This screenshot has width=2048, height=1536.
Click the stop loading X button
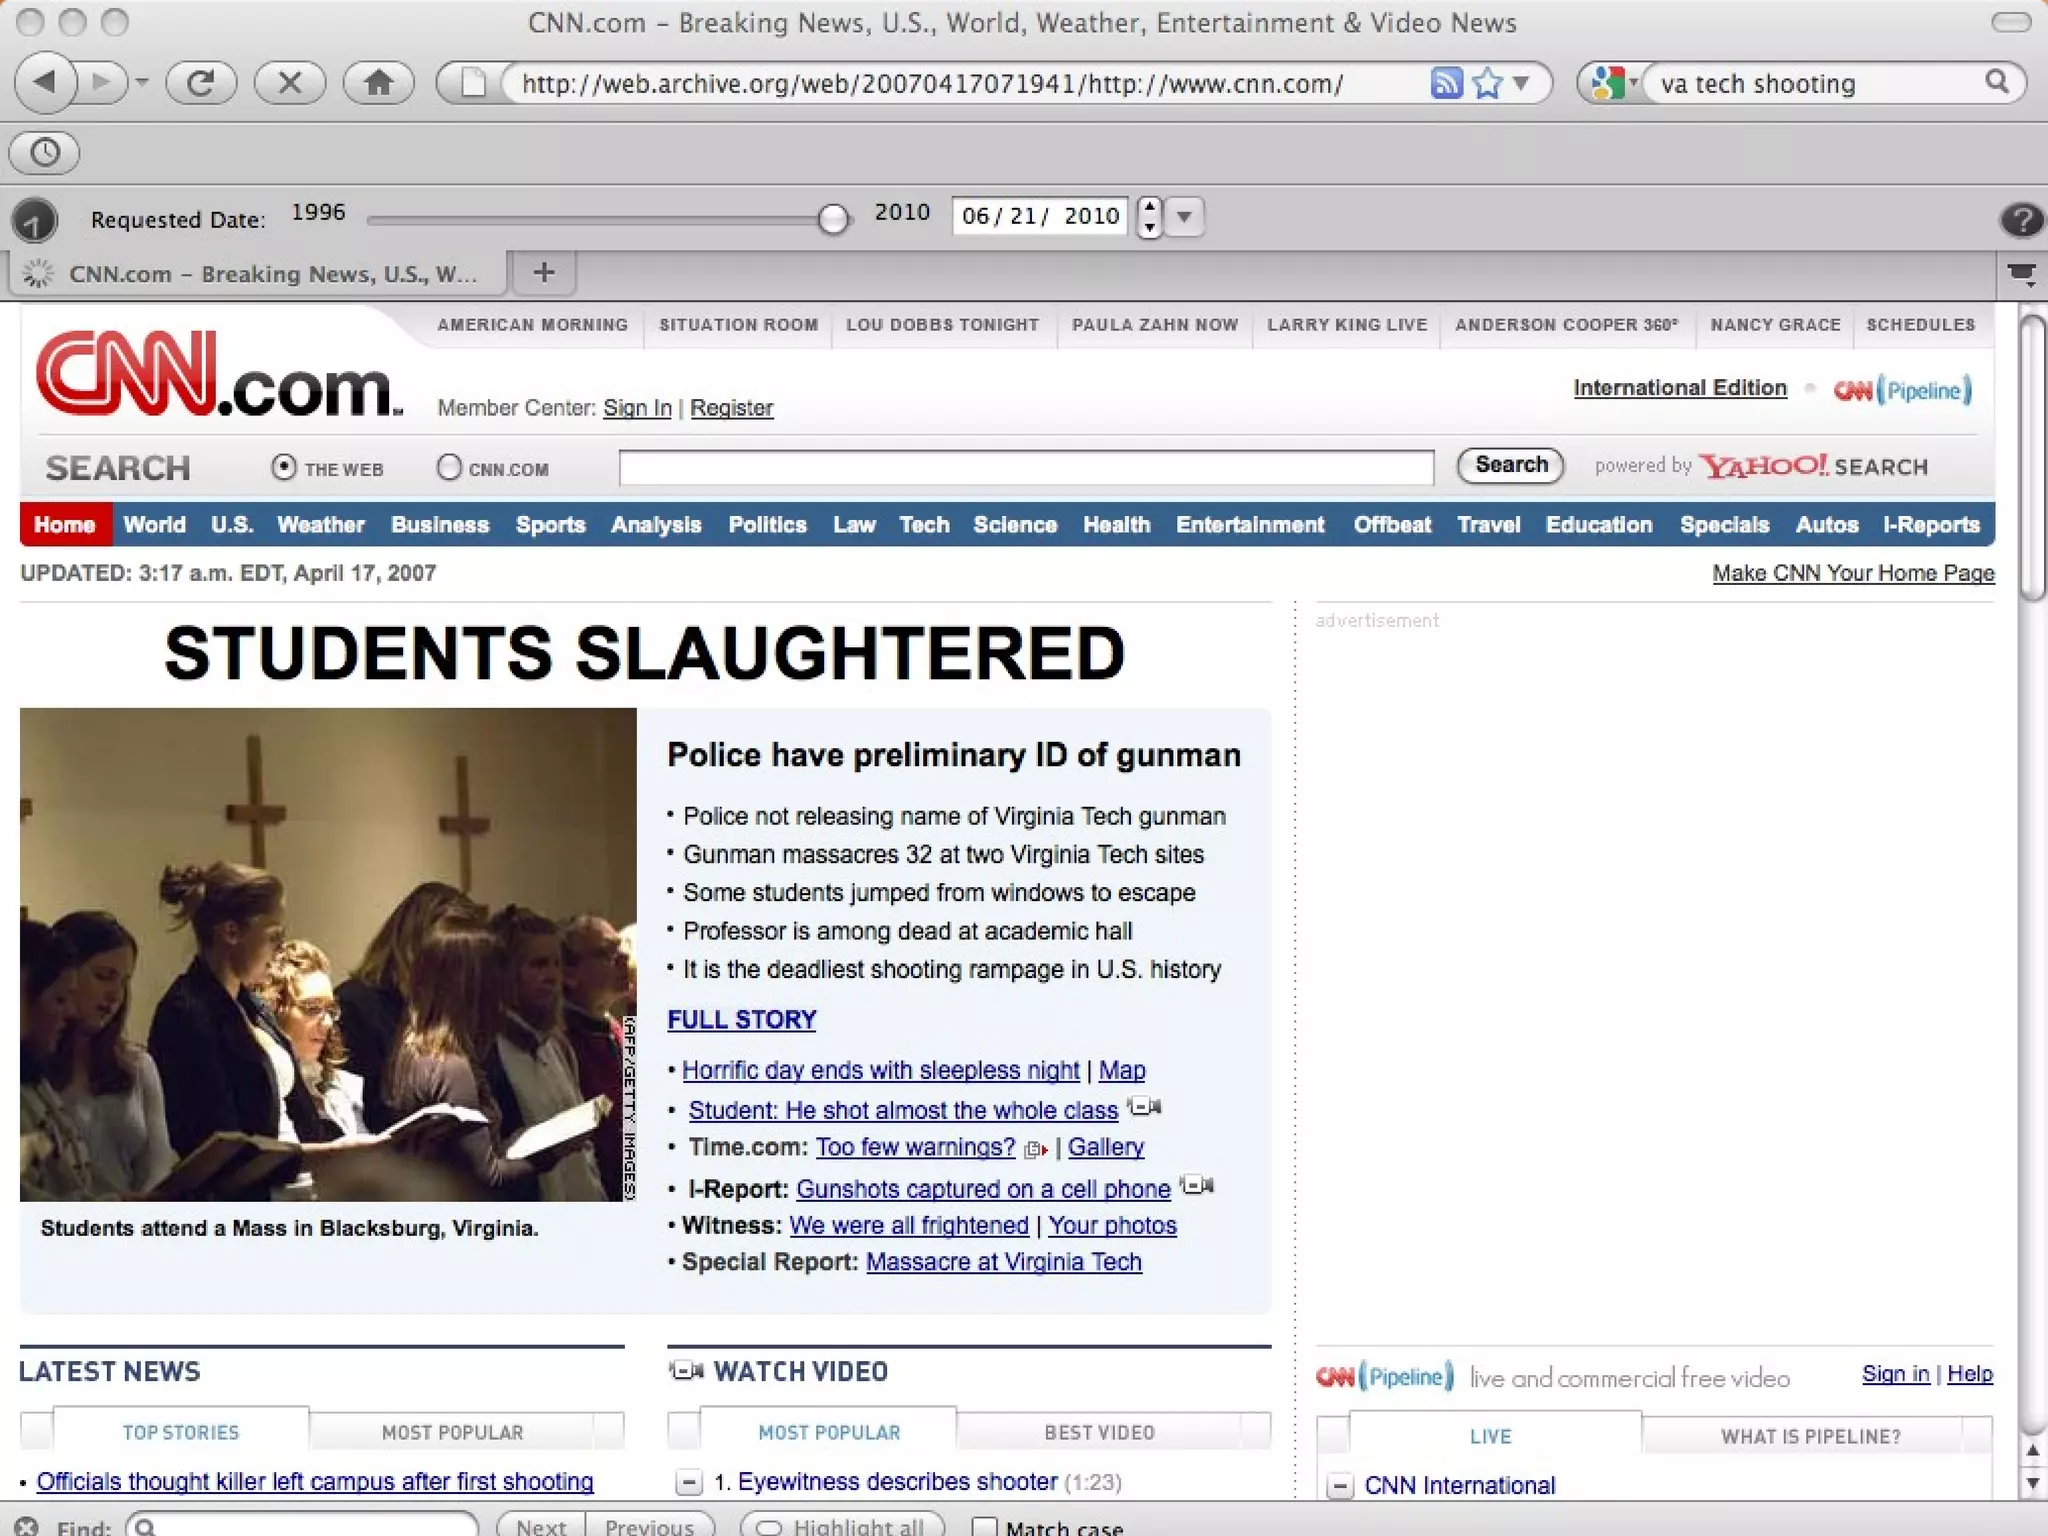coord(289,83)
